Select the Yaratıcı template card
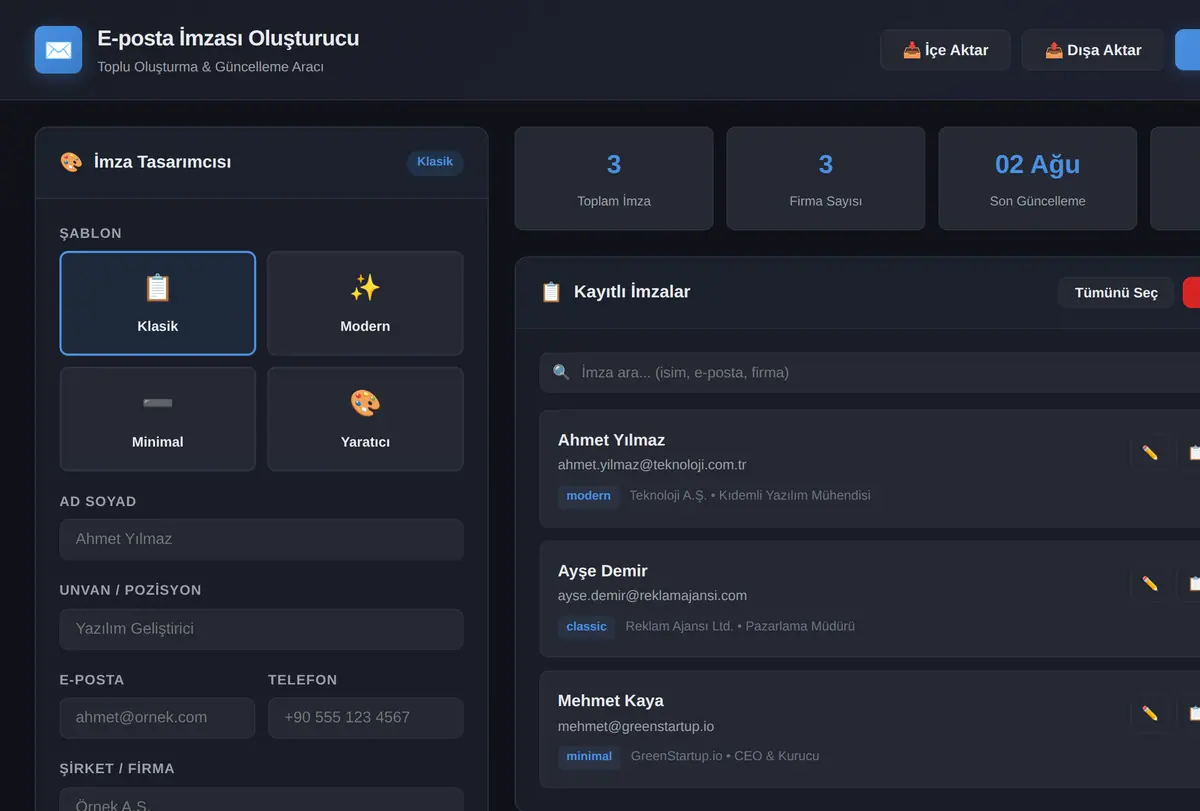The height and width of the screenshot is (811, 1200). pyautogui.click(x=365, y=419)
